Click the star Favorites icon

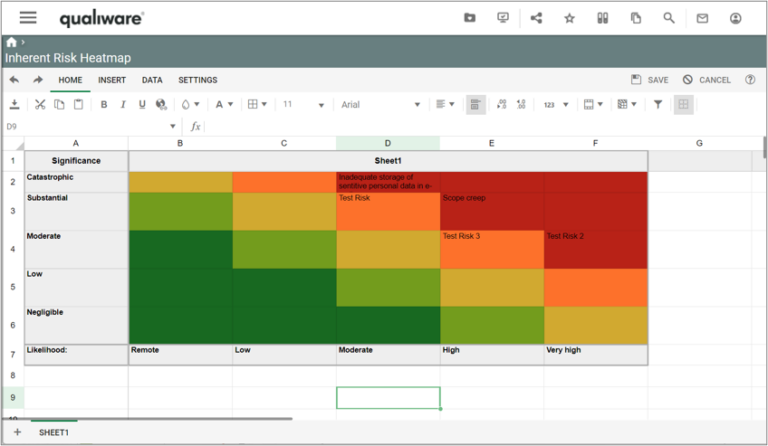pyautogui.click(x=569, y=18)
